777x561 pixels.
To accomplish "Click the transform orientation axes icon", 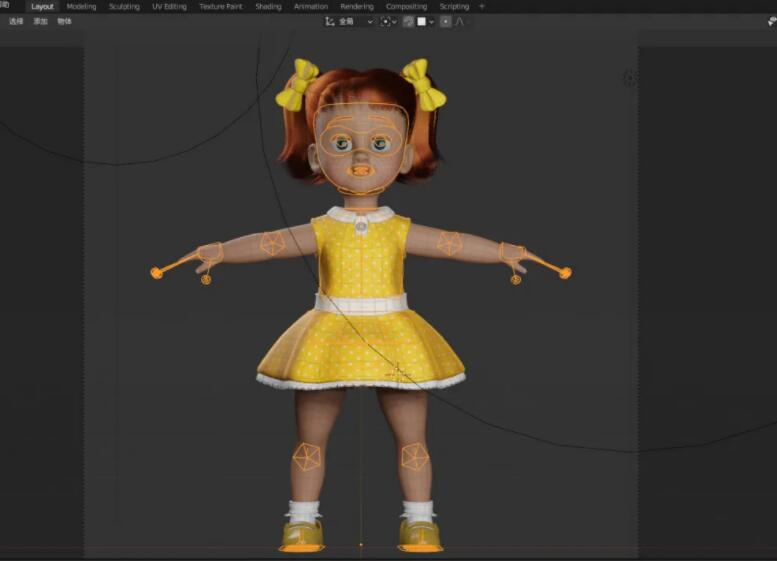I will 330,21.
